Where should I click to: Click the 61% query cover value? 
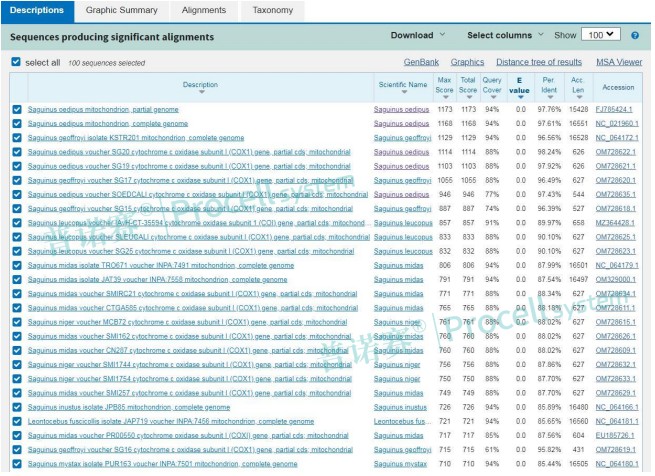click(x=492, y=450)
